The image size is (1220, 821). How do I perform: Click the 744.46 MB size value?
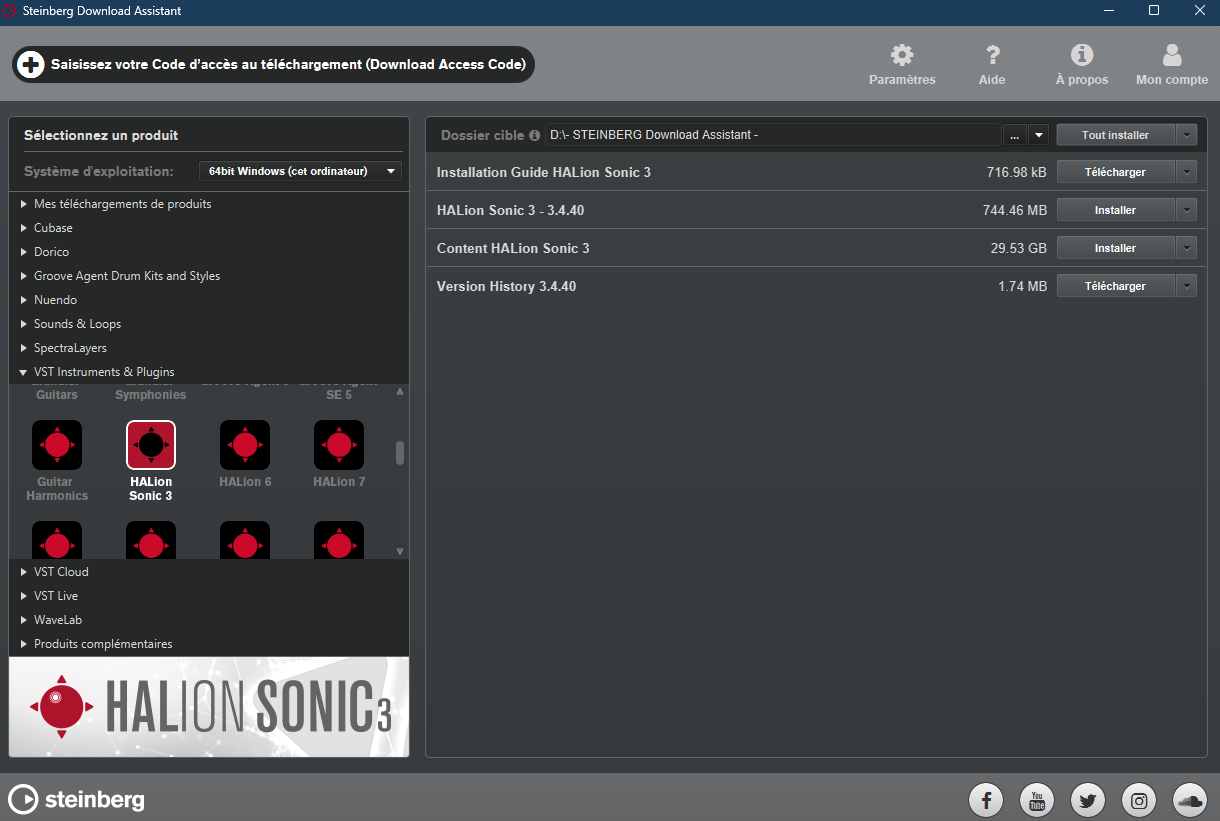click(x=1015, y=210)
